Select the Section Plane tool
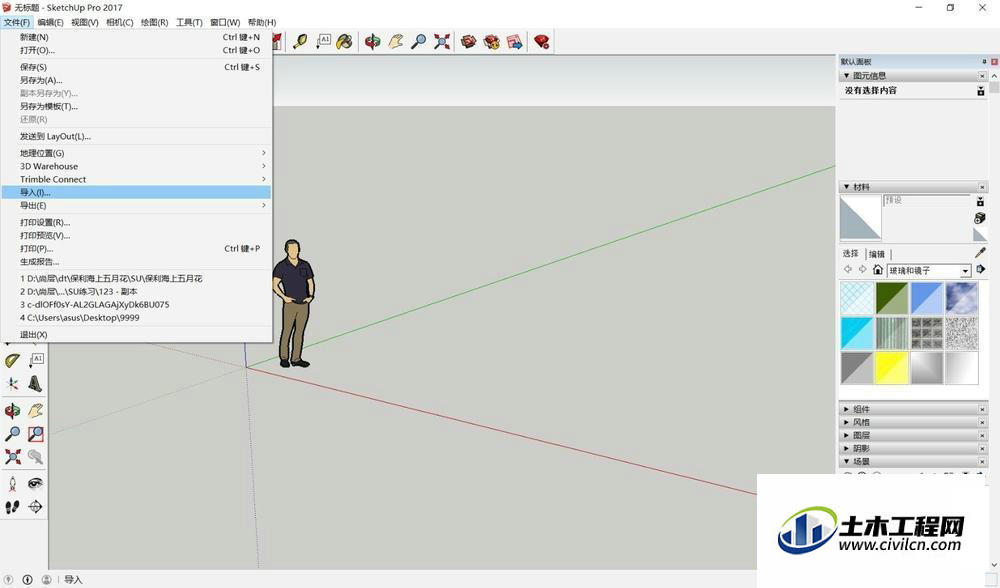The width and height of the screenshot is (1000, 588). coord(36,507)
